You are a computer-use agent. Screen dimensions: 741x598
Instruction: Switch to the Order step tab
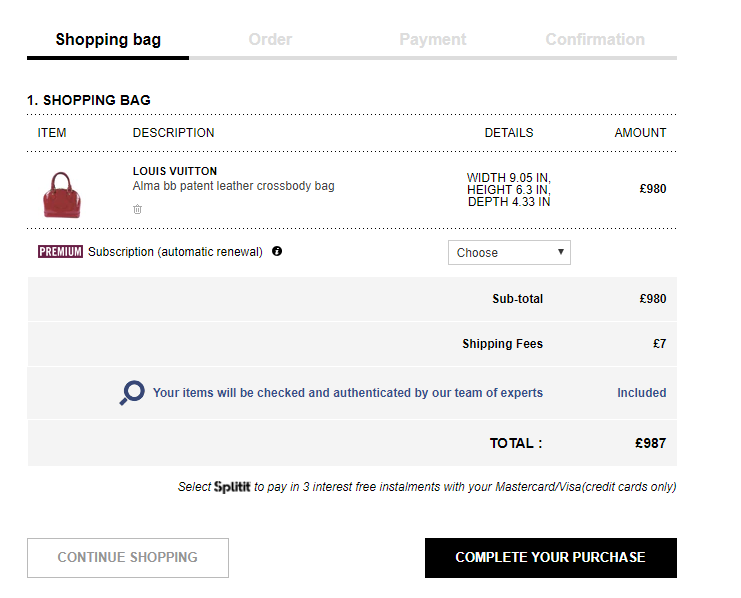point(270,40)
